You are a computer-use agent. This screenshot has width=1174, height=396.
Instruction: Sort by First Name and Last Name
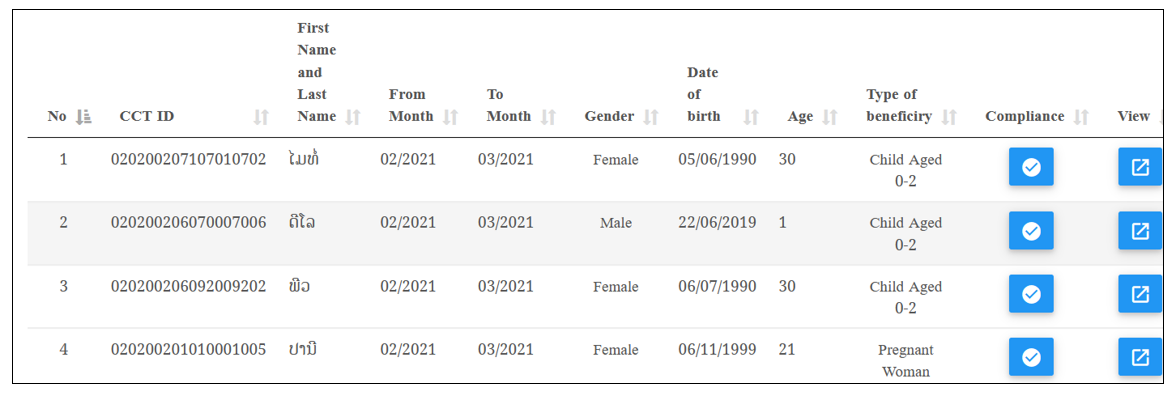[353, 117]
